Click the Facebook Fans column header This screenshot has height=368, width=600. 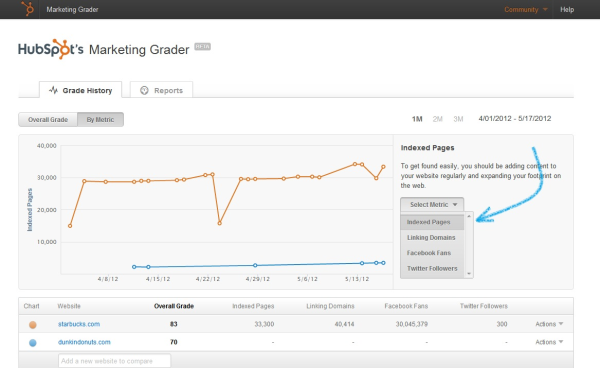[406, 306]
